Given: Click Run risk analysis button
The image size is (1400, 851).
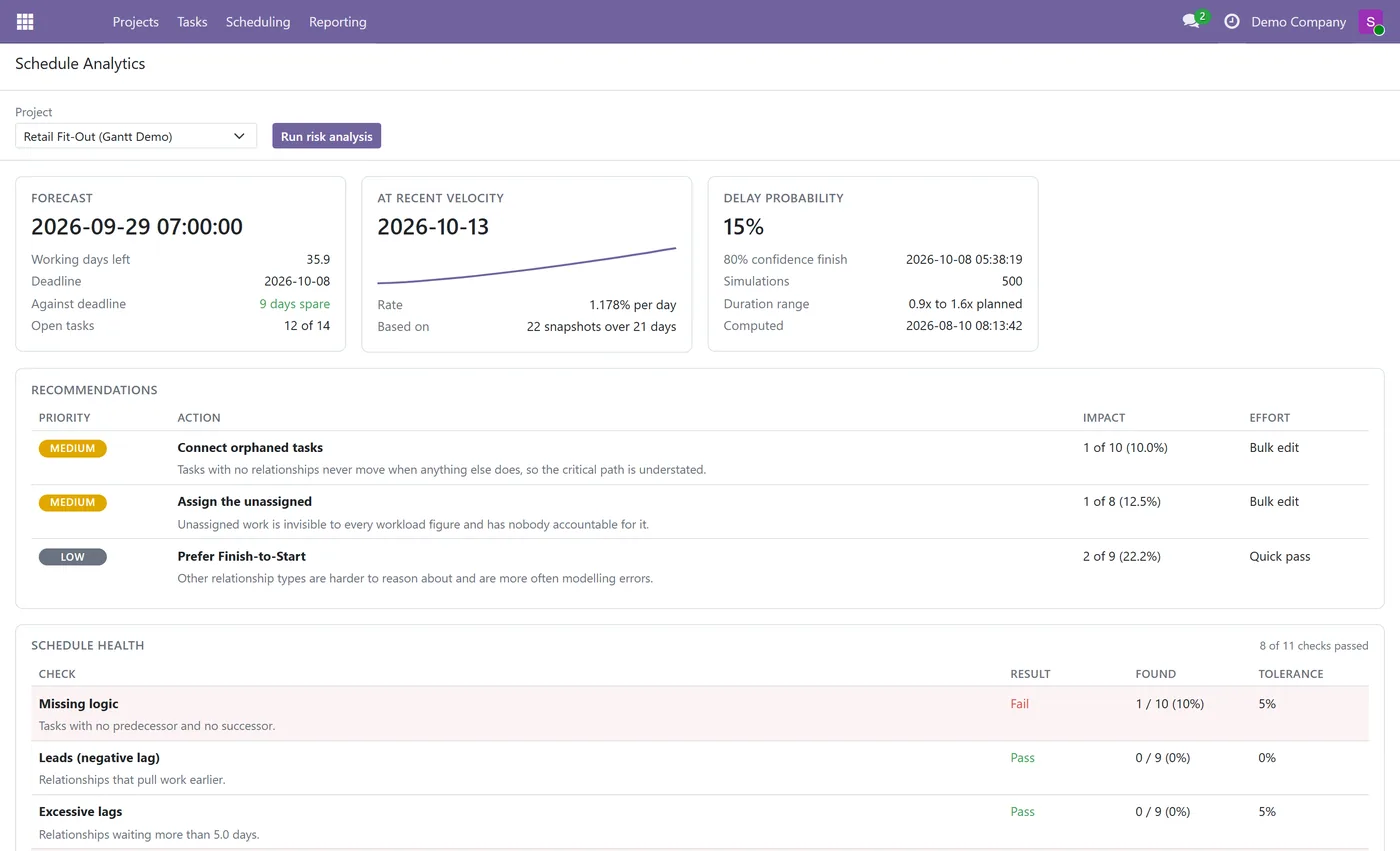Looking at the screenshot, I should click(326, 136).
